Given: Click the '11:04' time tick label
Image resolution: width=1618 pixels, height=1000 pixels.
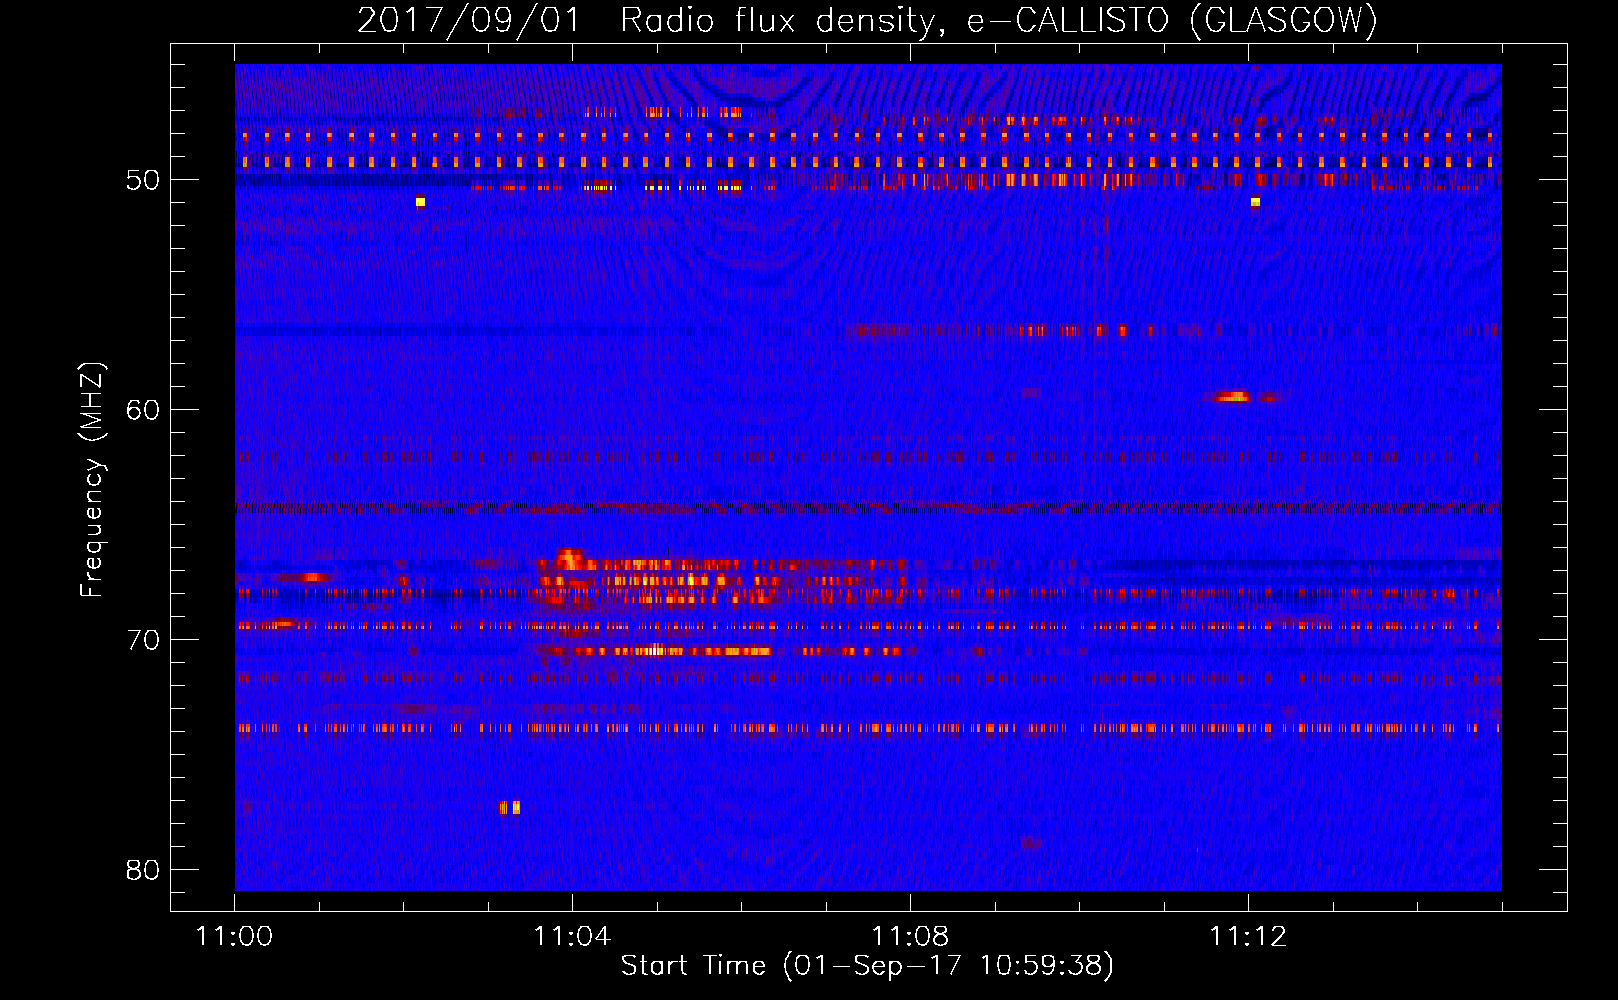Looking at the screenshot, I should click(572, 937).
